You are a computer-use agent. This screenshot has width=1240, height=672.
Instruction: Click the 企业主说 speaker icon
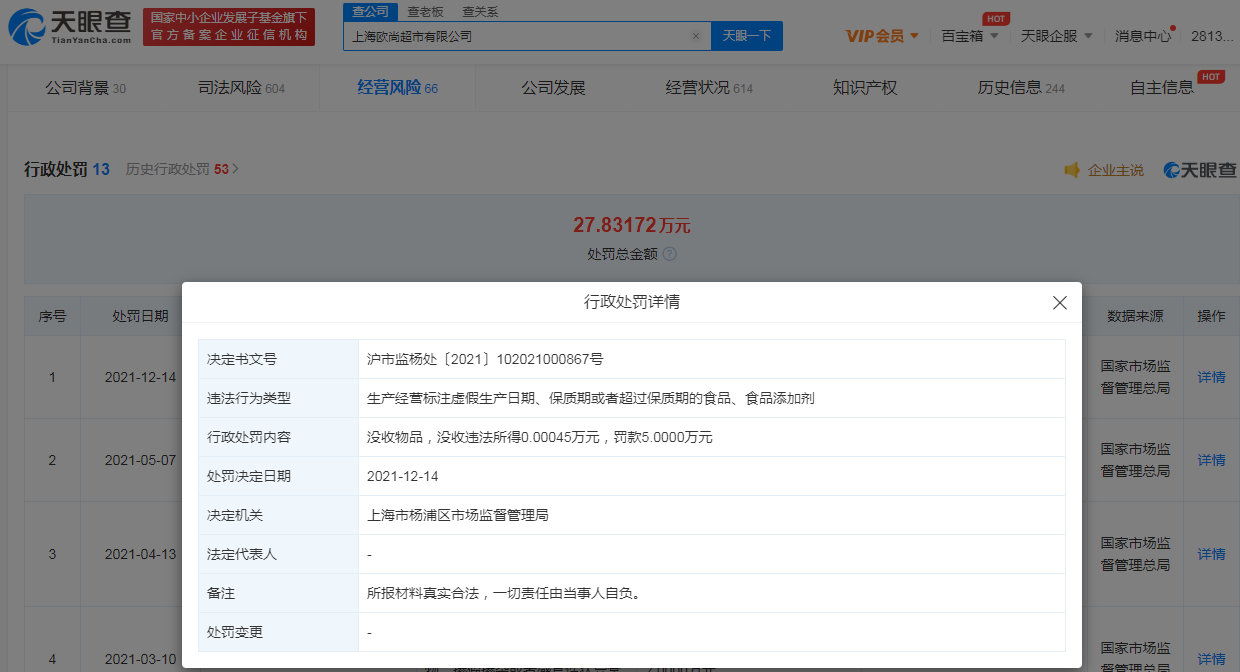click(x=1072, y=170)
